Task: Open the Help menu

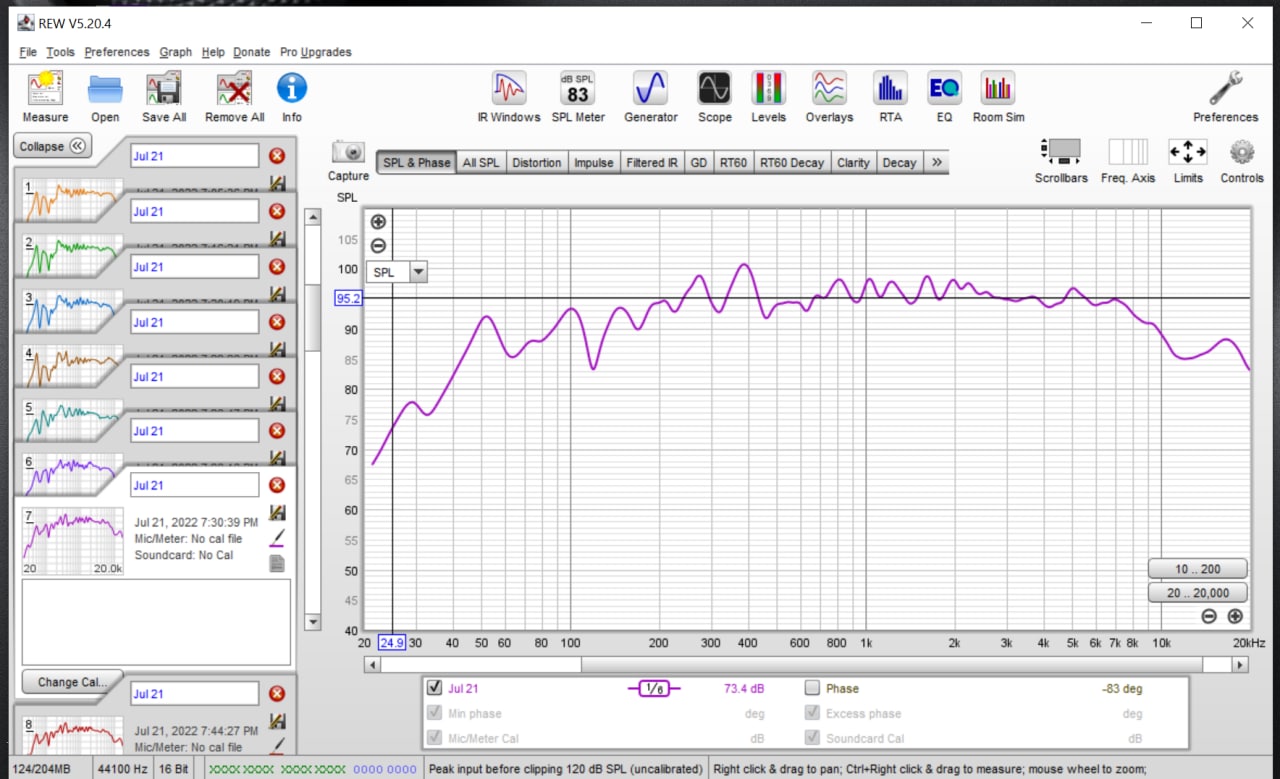Action: pyautogui.click(x=213, y=52)
